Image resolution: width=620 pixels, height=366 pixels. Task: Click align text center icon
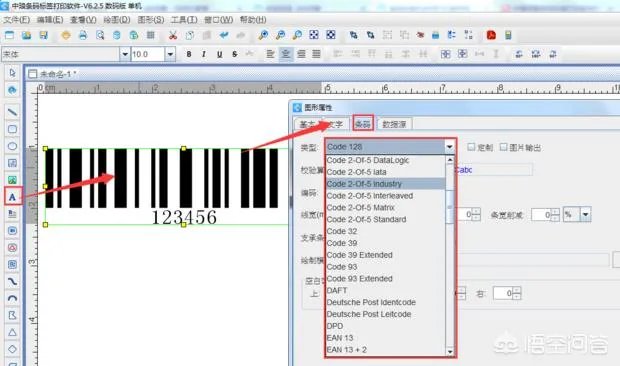click(x=286, y=54)
